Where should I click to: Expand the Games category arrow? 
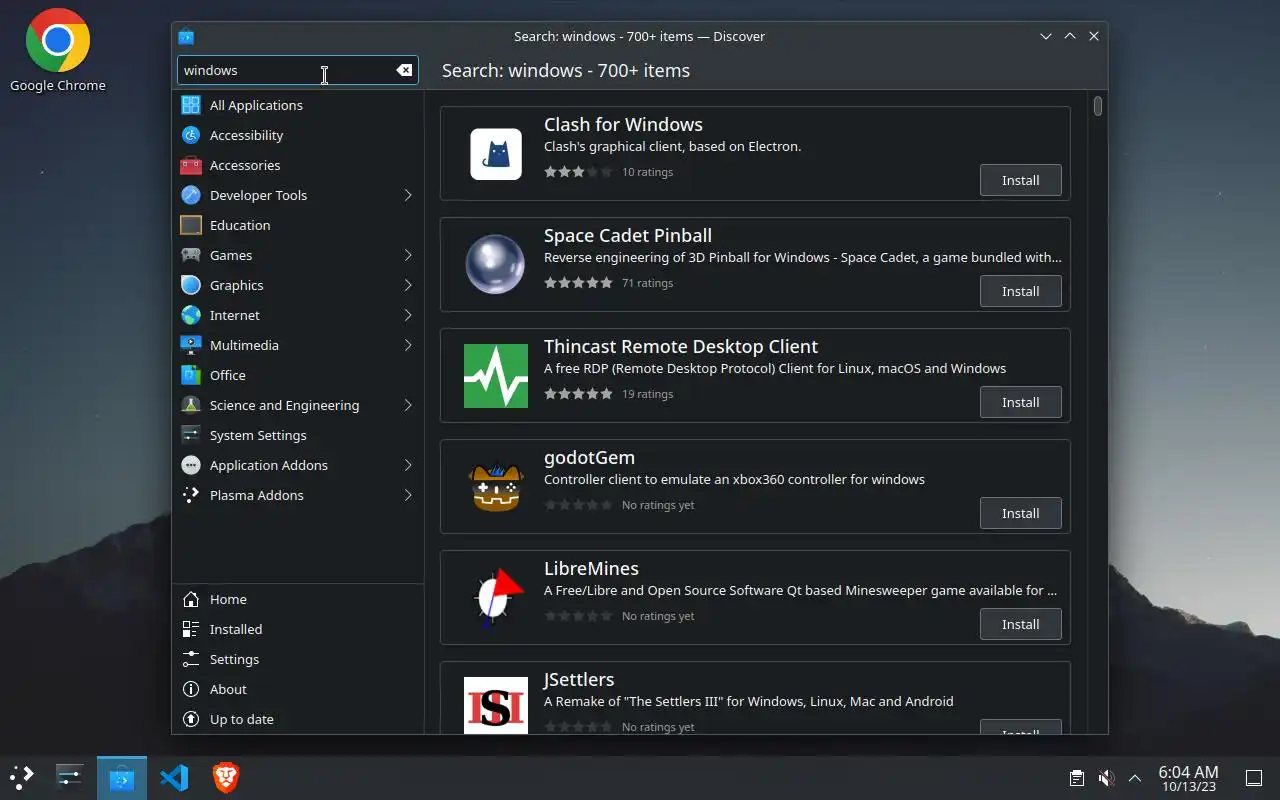pos(408,255)
